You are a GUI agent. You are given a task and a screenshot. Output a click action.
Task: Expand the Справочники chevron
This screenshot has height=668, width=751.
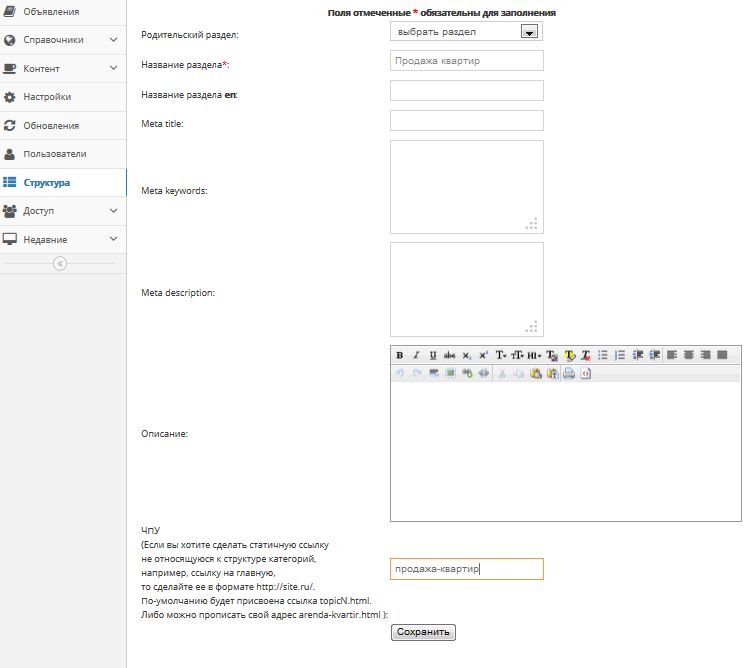point(114,40)
